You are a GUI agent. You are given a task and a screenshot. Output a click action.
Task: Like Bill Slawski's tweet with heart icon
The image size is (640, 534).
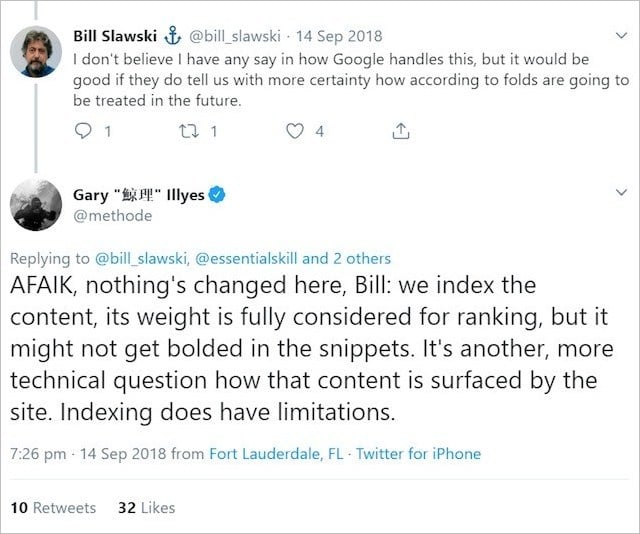[294, 131]
